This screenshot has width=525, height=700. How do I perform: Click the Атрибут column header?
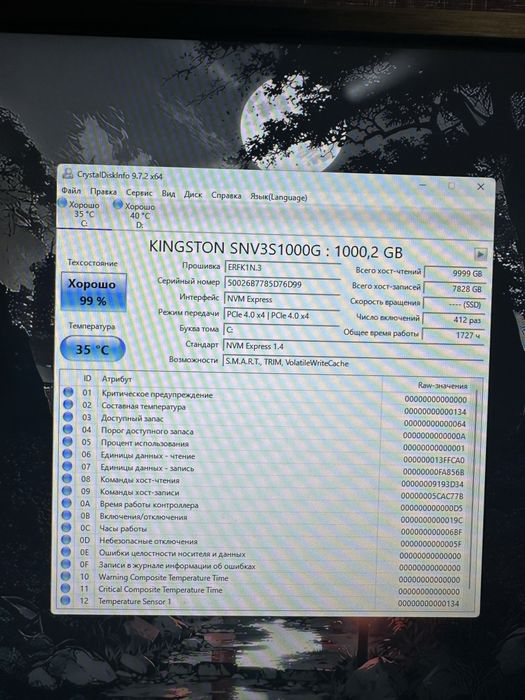click(x=117, y=379)
